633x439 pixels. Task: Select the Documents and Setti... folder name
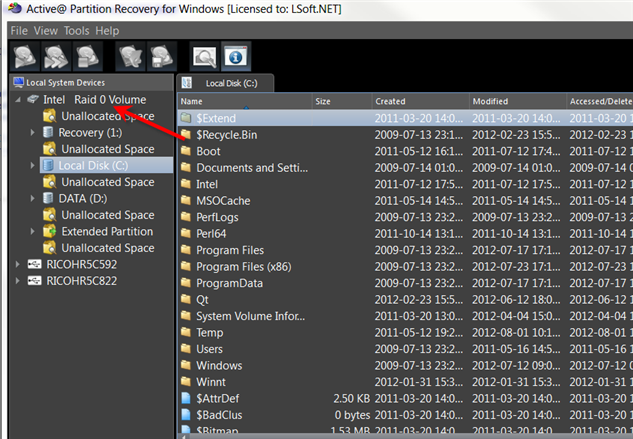(x=252, y=168)
